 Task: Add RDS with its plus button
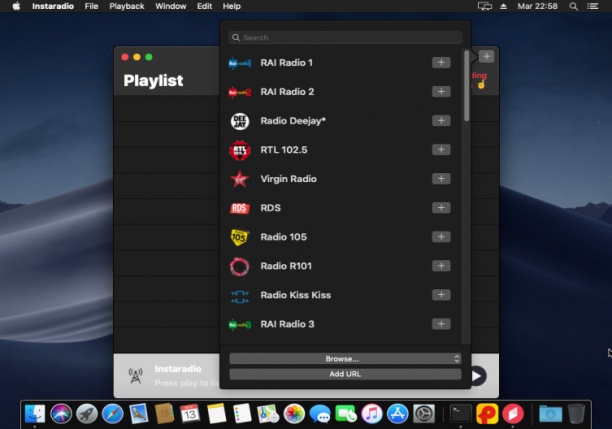pyautogui.click(x=441, y=208)
